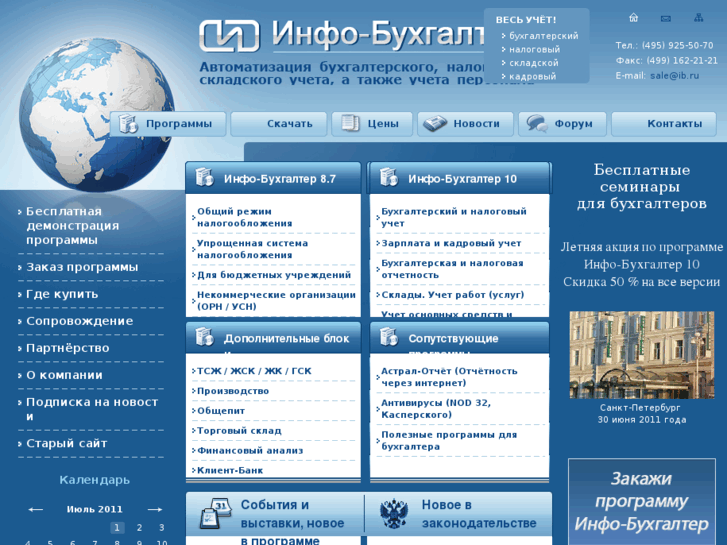Image resolution: width=727 pixels, height=545 pixels.
Task: Open Бесплатные семинары для бухгалтеров heading
Action: click(642, 187)
